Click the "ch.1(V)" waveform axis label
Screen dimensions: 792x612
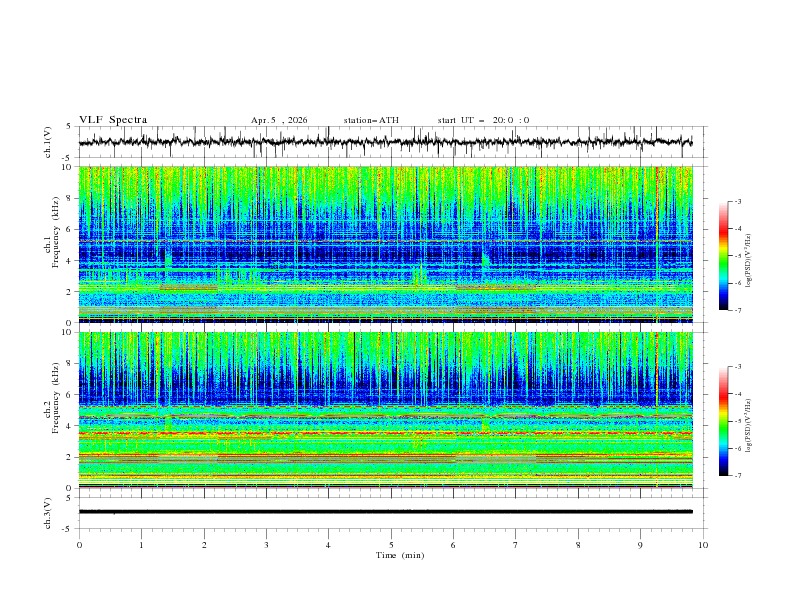[48, 142]
